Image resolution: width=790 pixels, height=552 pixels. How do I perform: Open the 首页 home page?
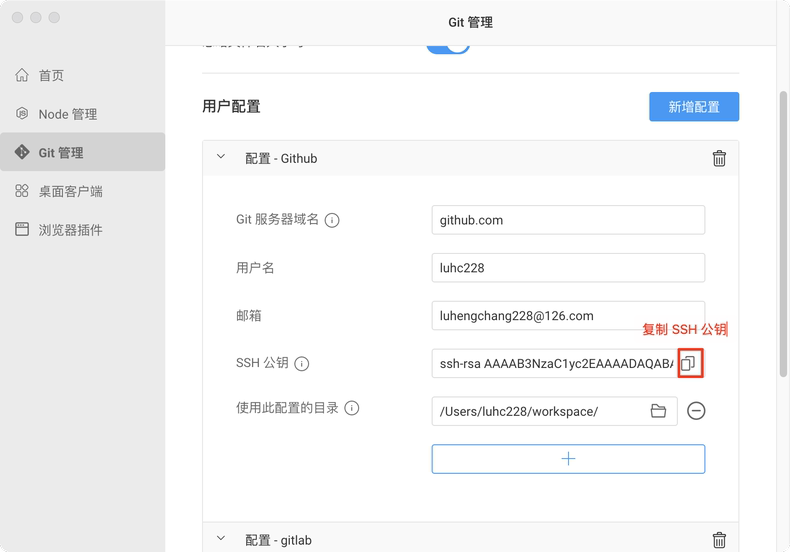pyautogui.click(x=82, y=76)
